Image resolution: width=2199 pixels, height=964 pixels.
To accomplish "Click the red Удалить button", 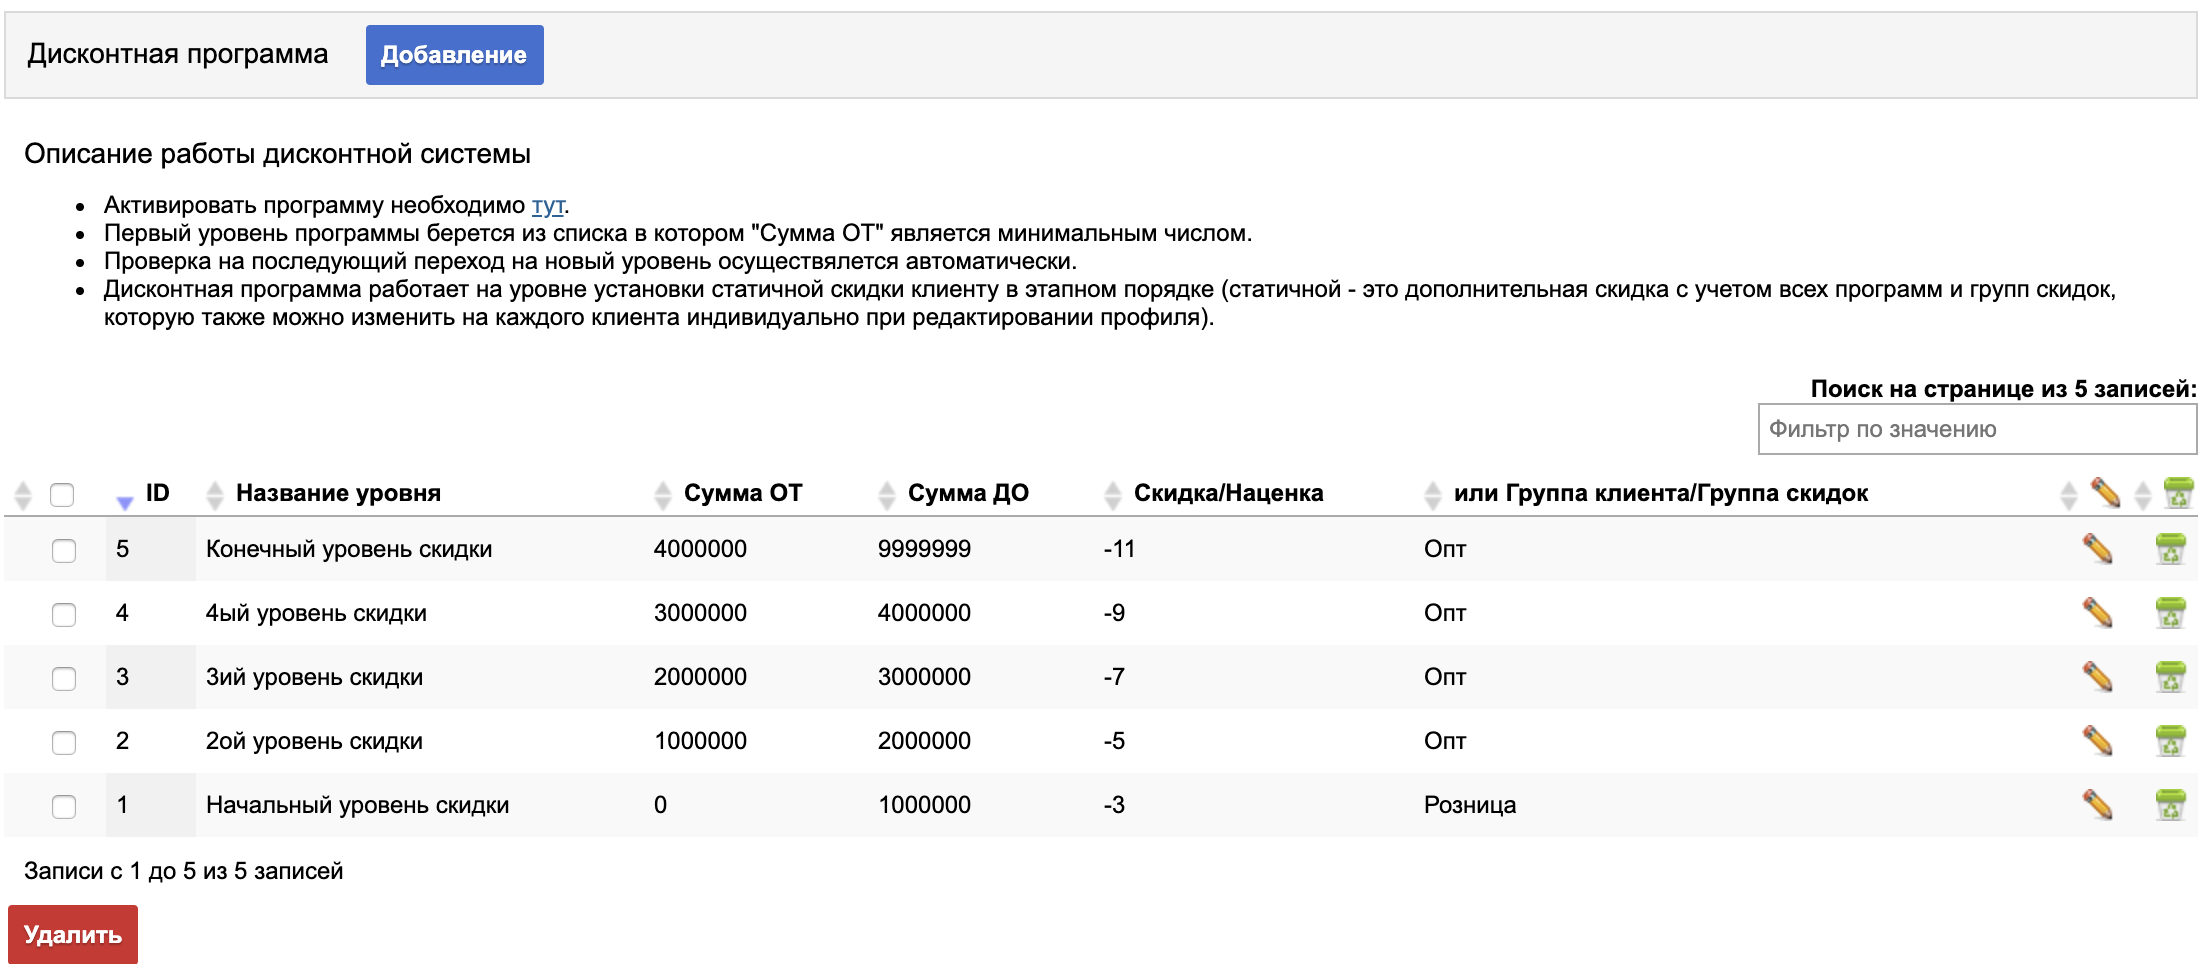I will [73, 934].
